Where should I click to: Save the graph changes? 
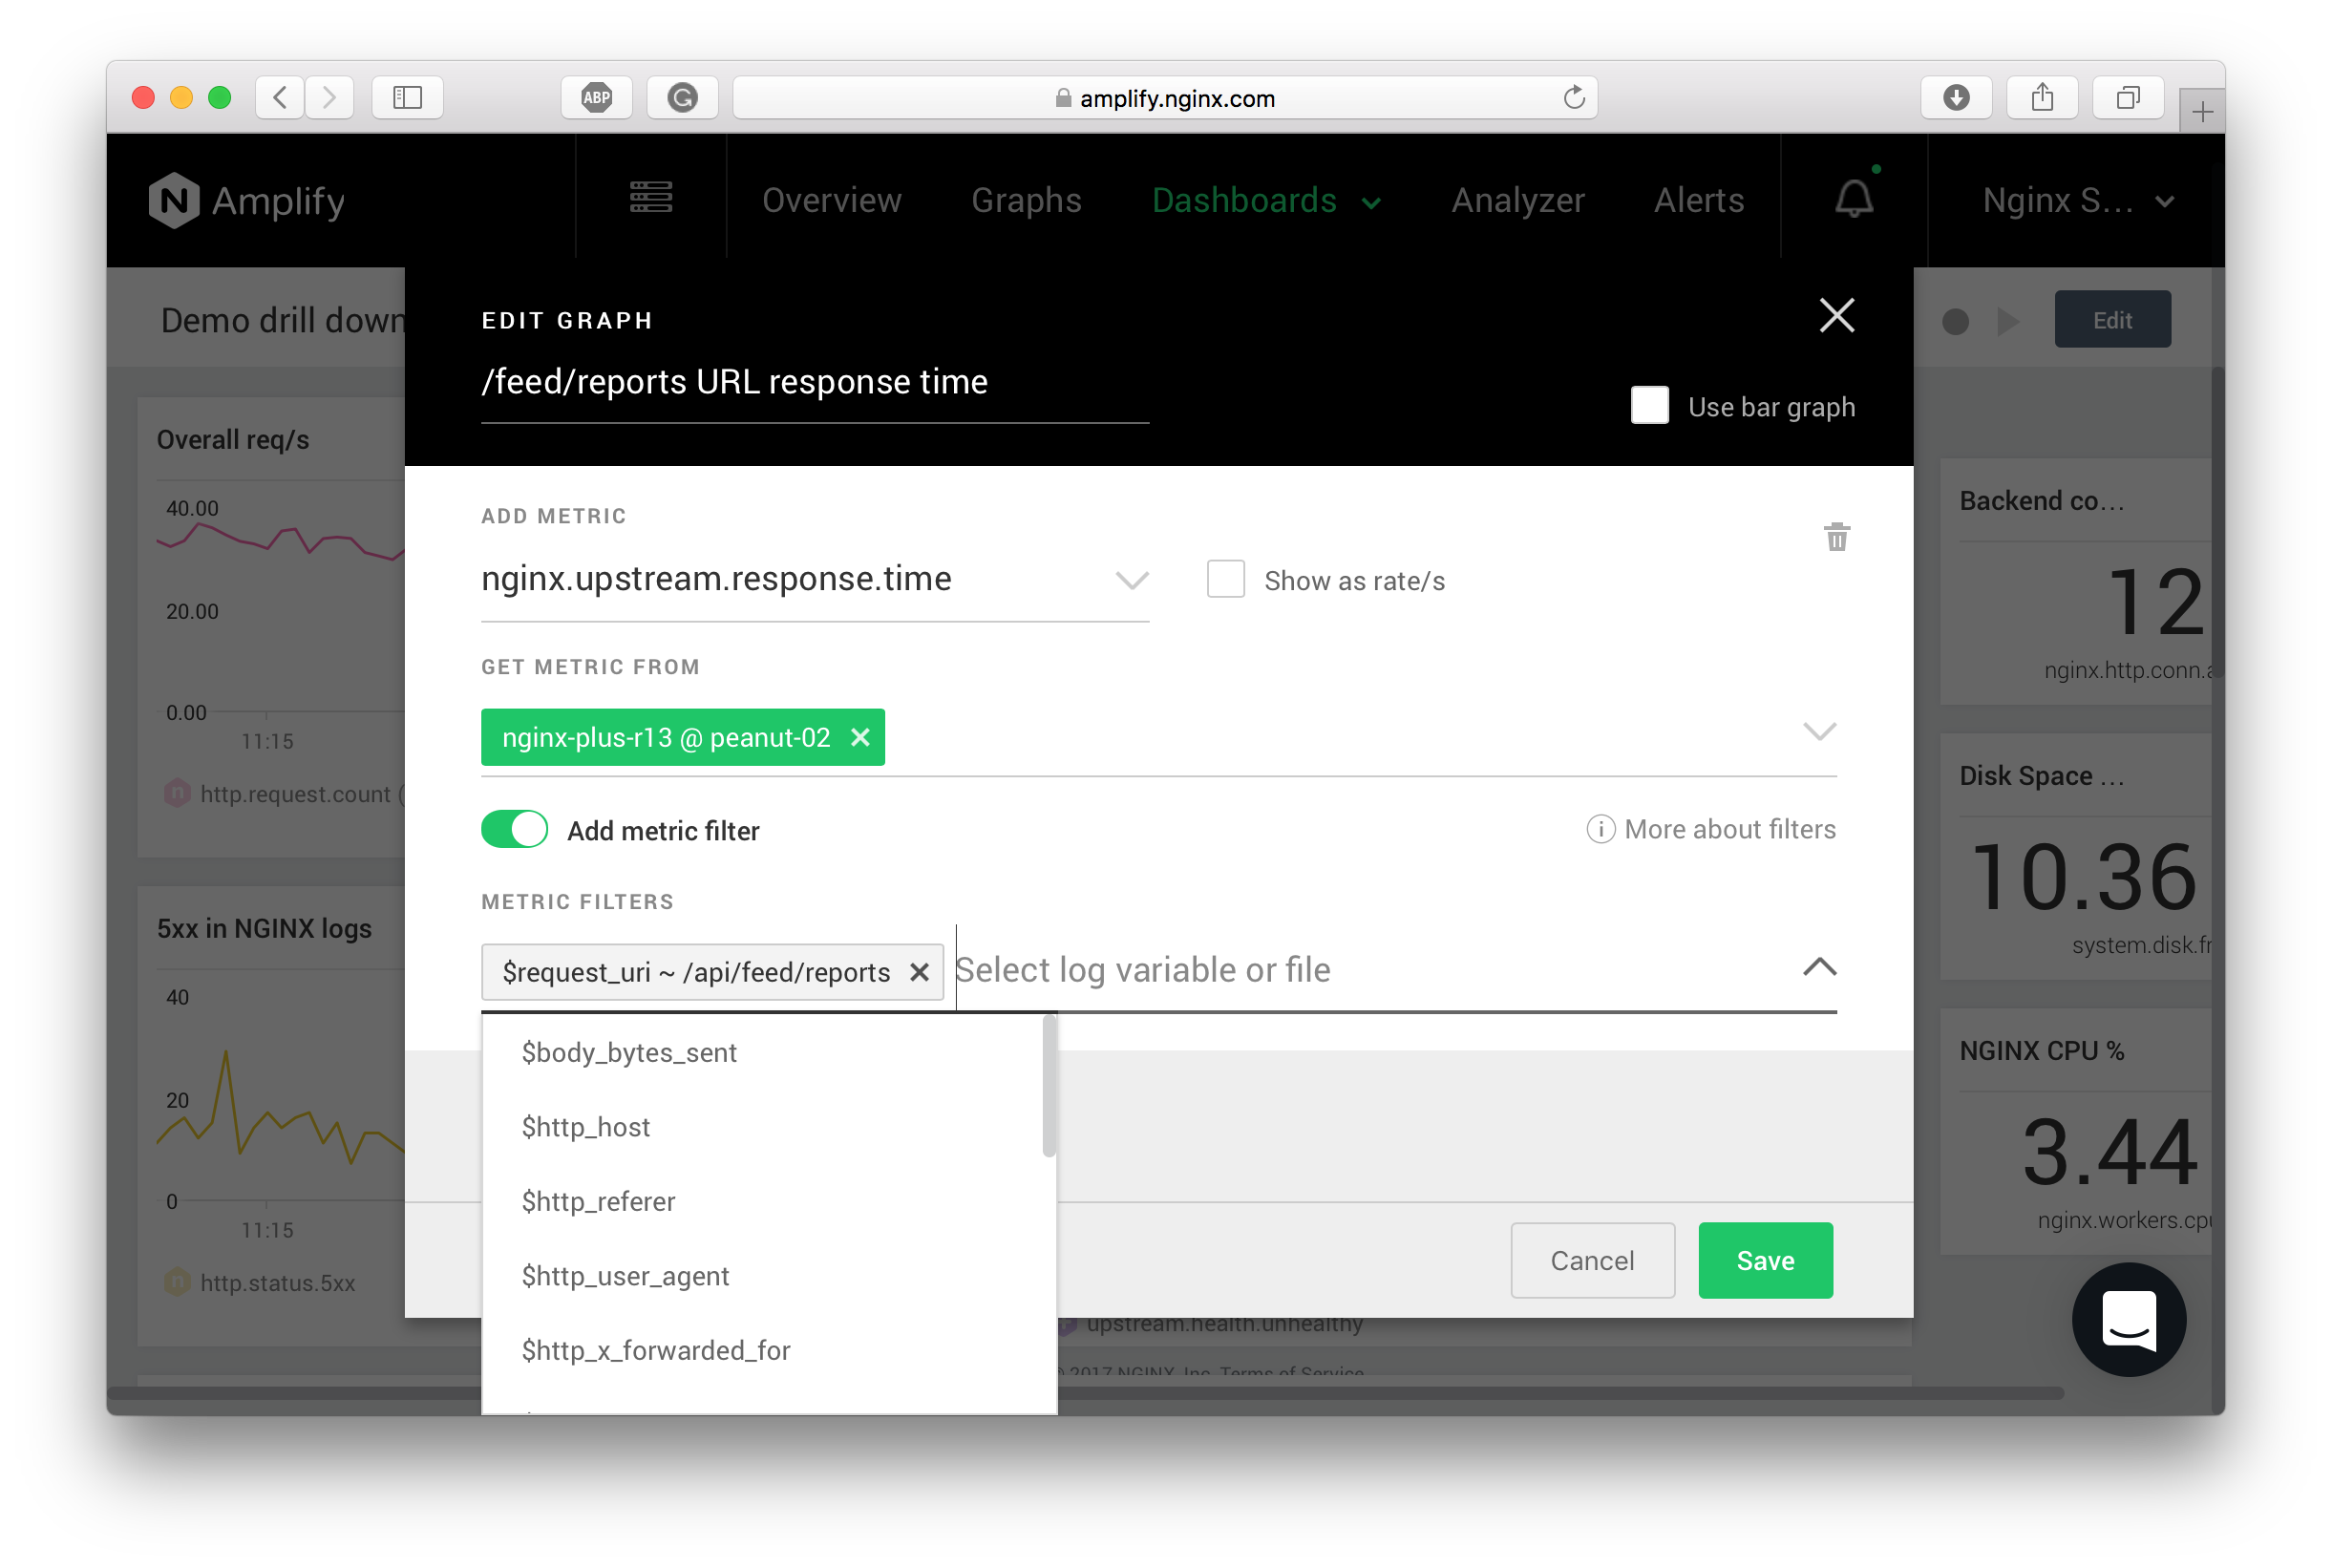click(x=1765, y=1260)
